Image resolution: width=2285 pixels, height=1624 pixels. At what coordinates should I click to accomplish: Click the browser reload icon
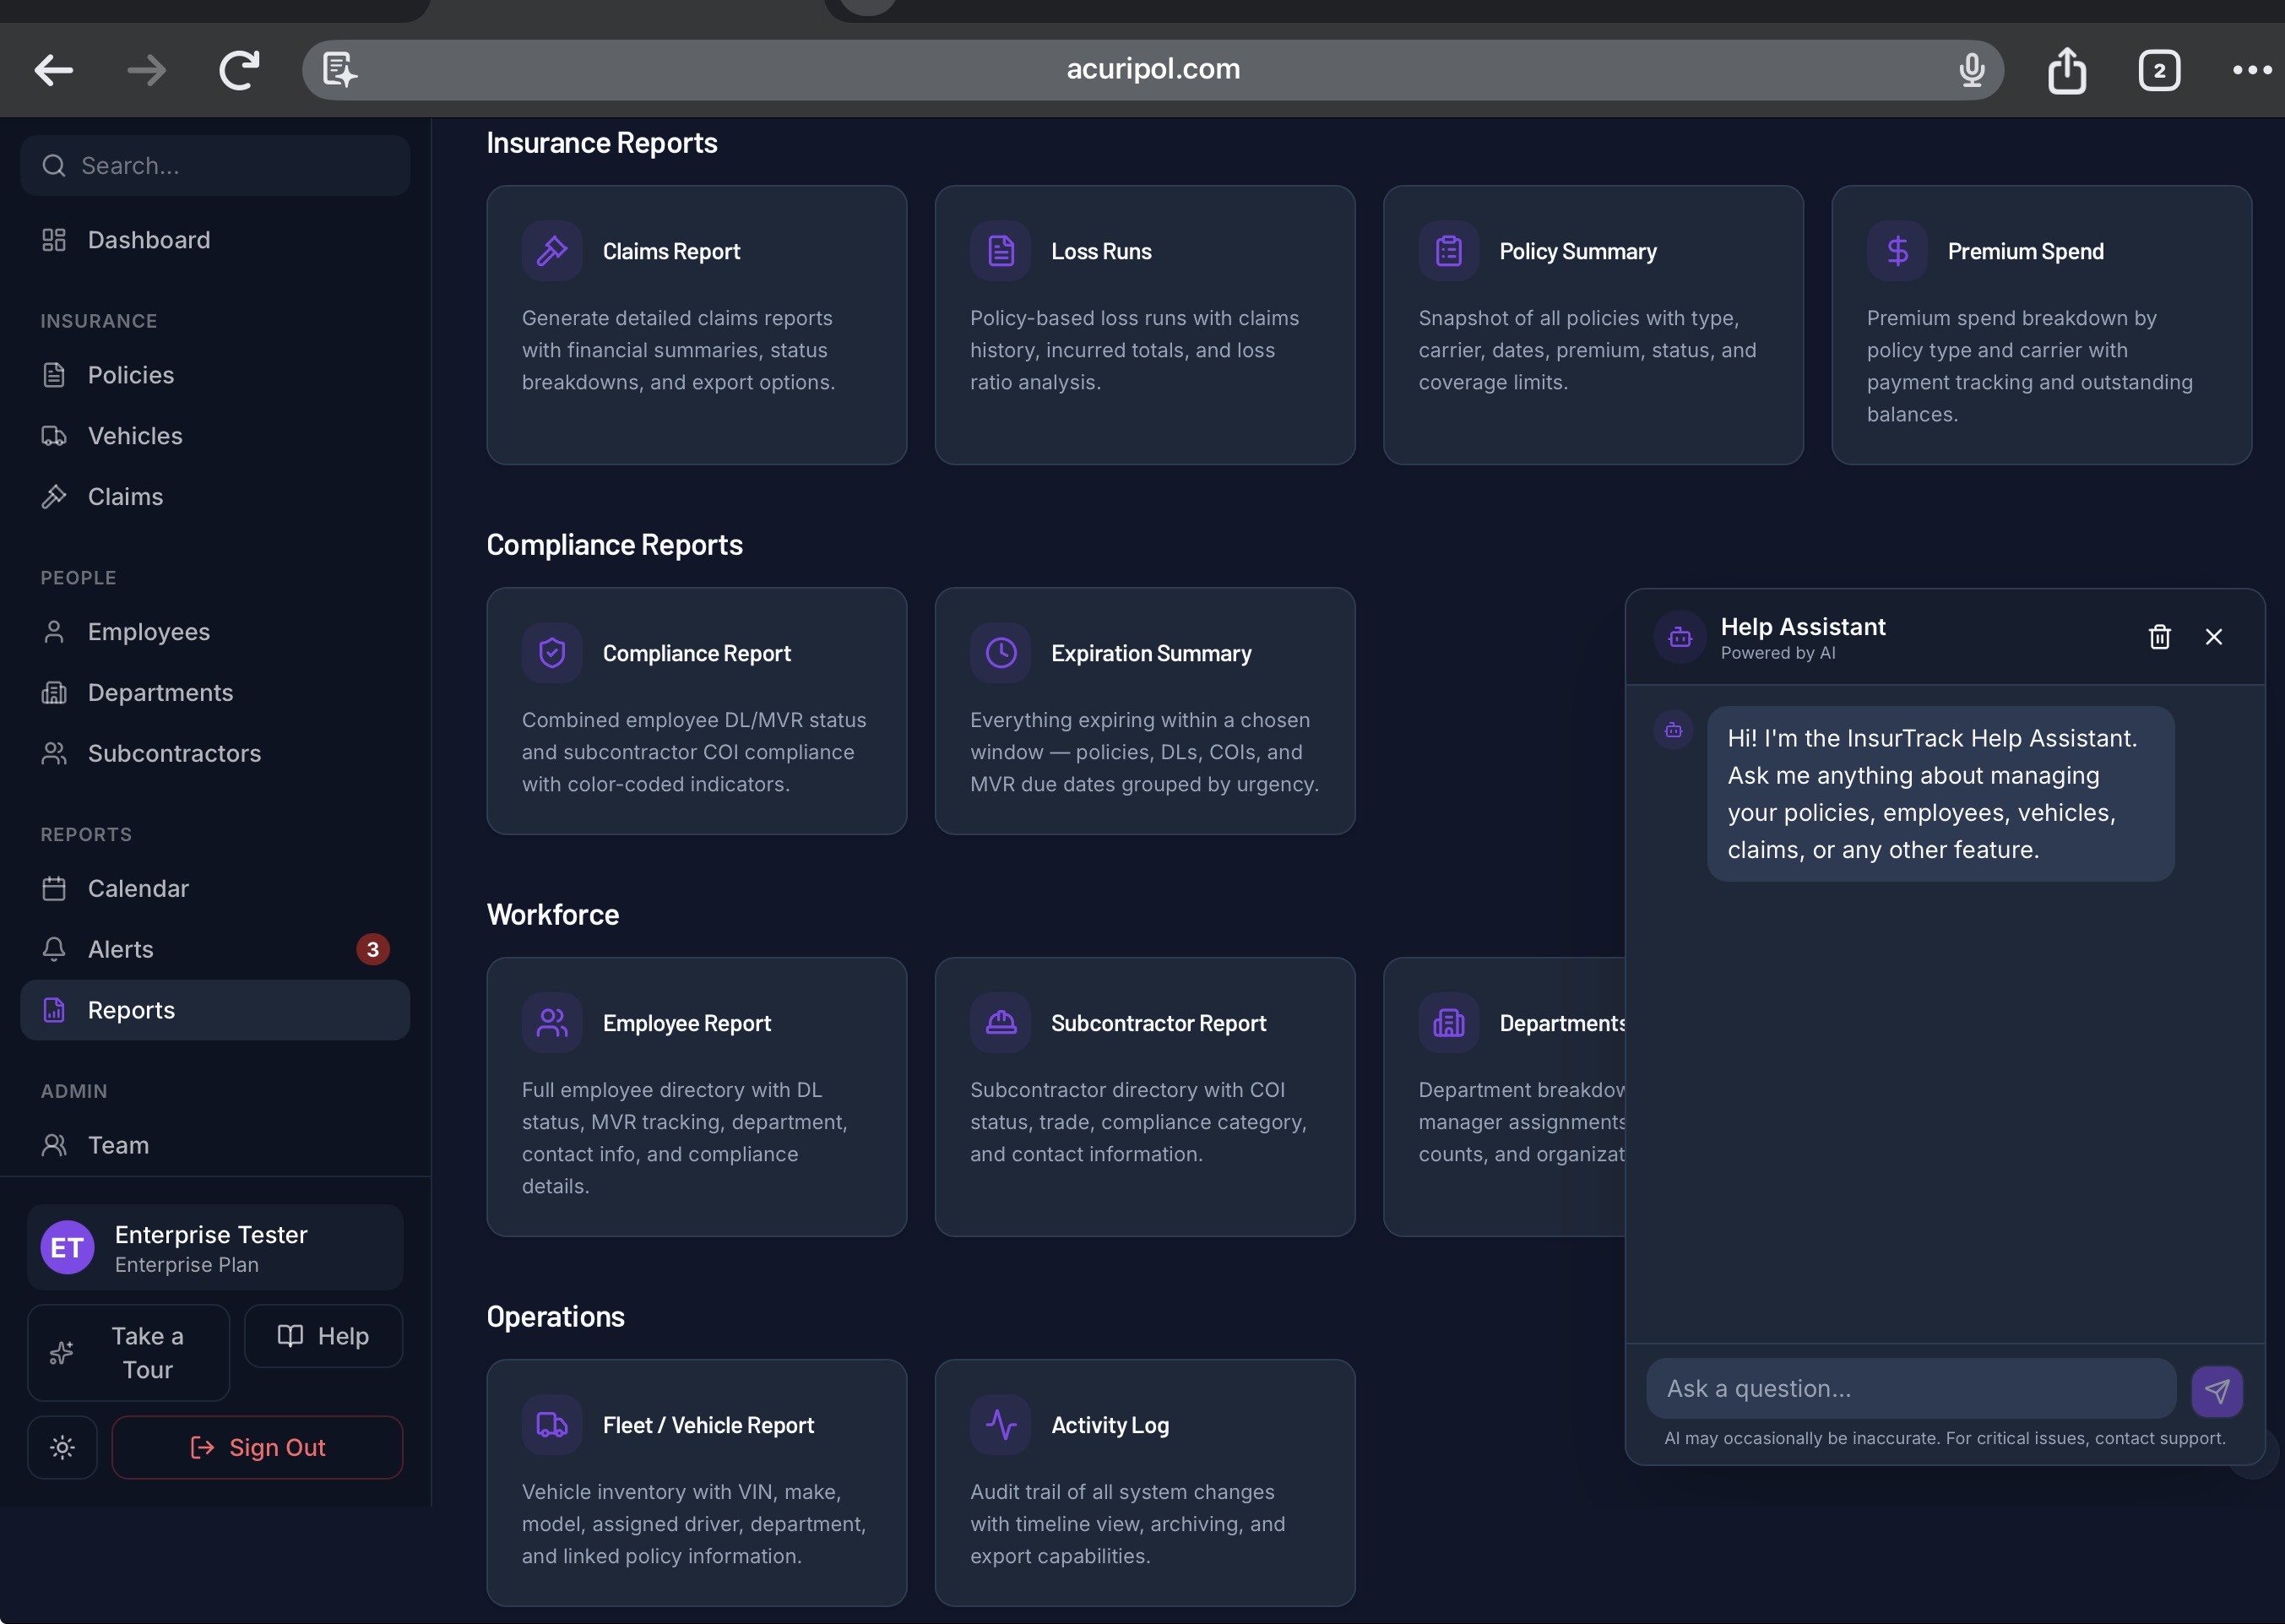click(x=239, y=70)
